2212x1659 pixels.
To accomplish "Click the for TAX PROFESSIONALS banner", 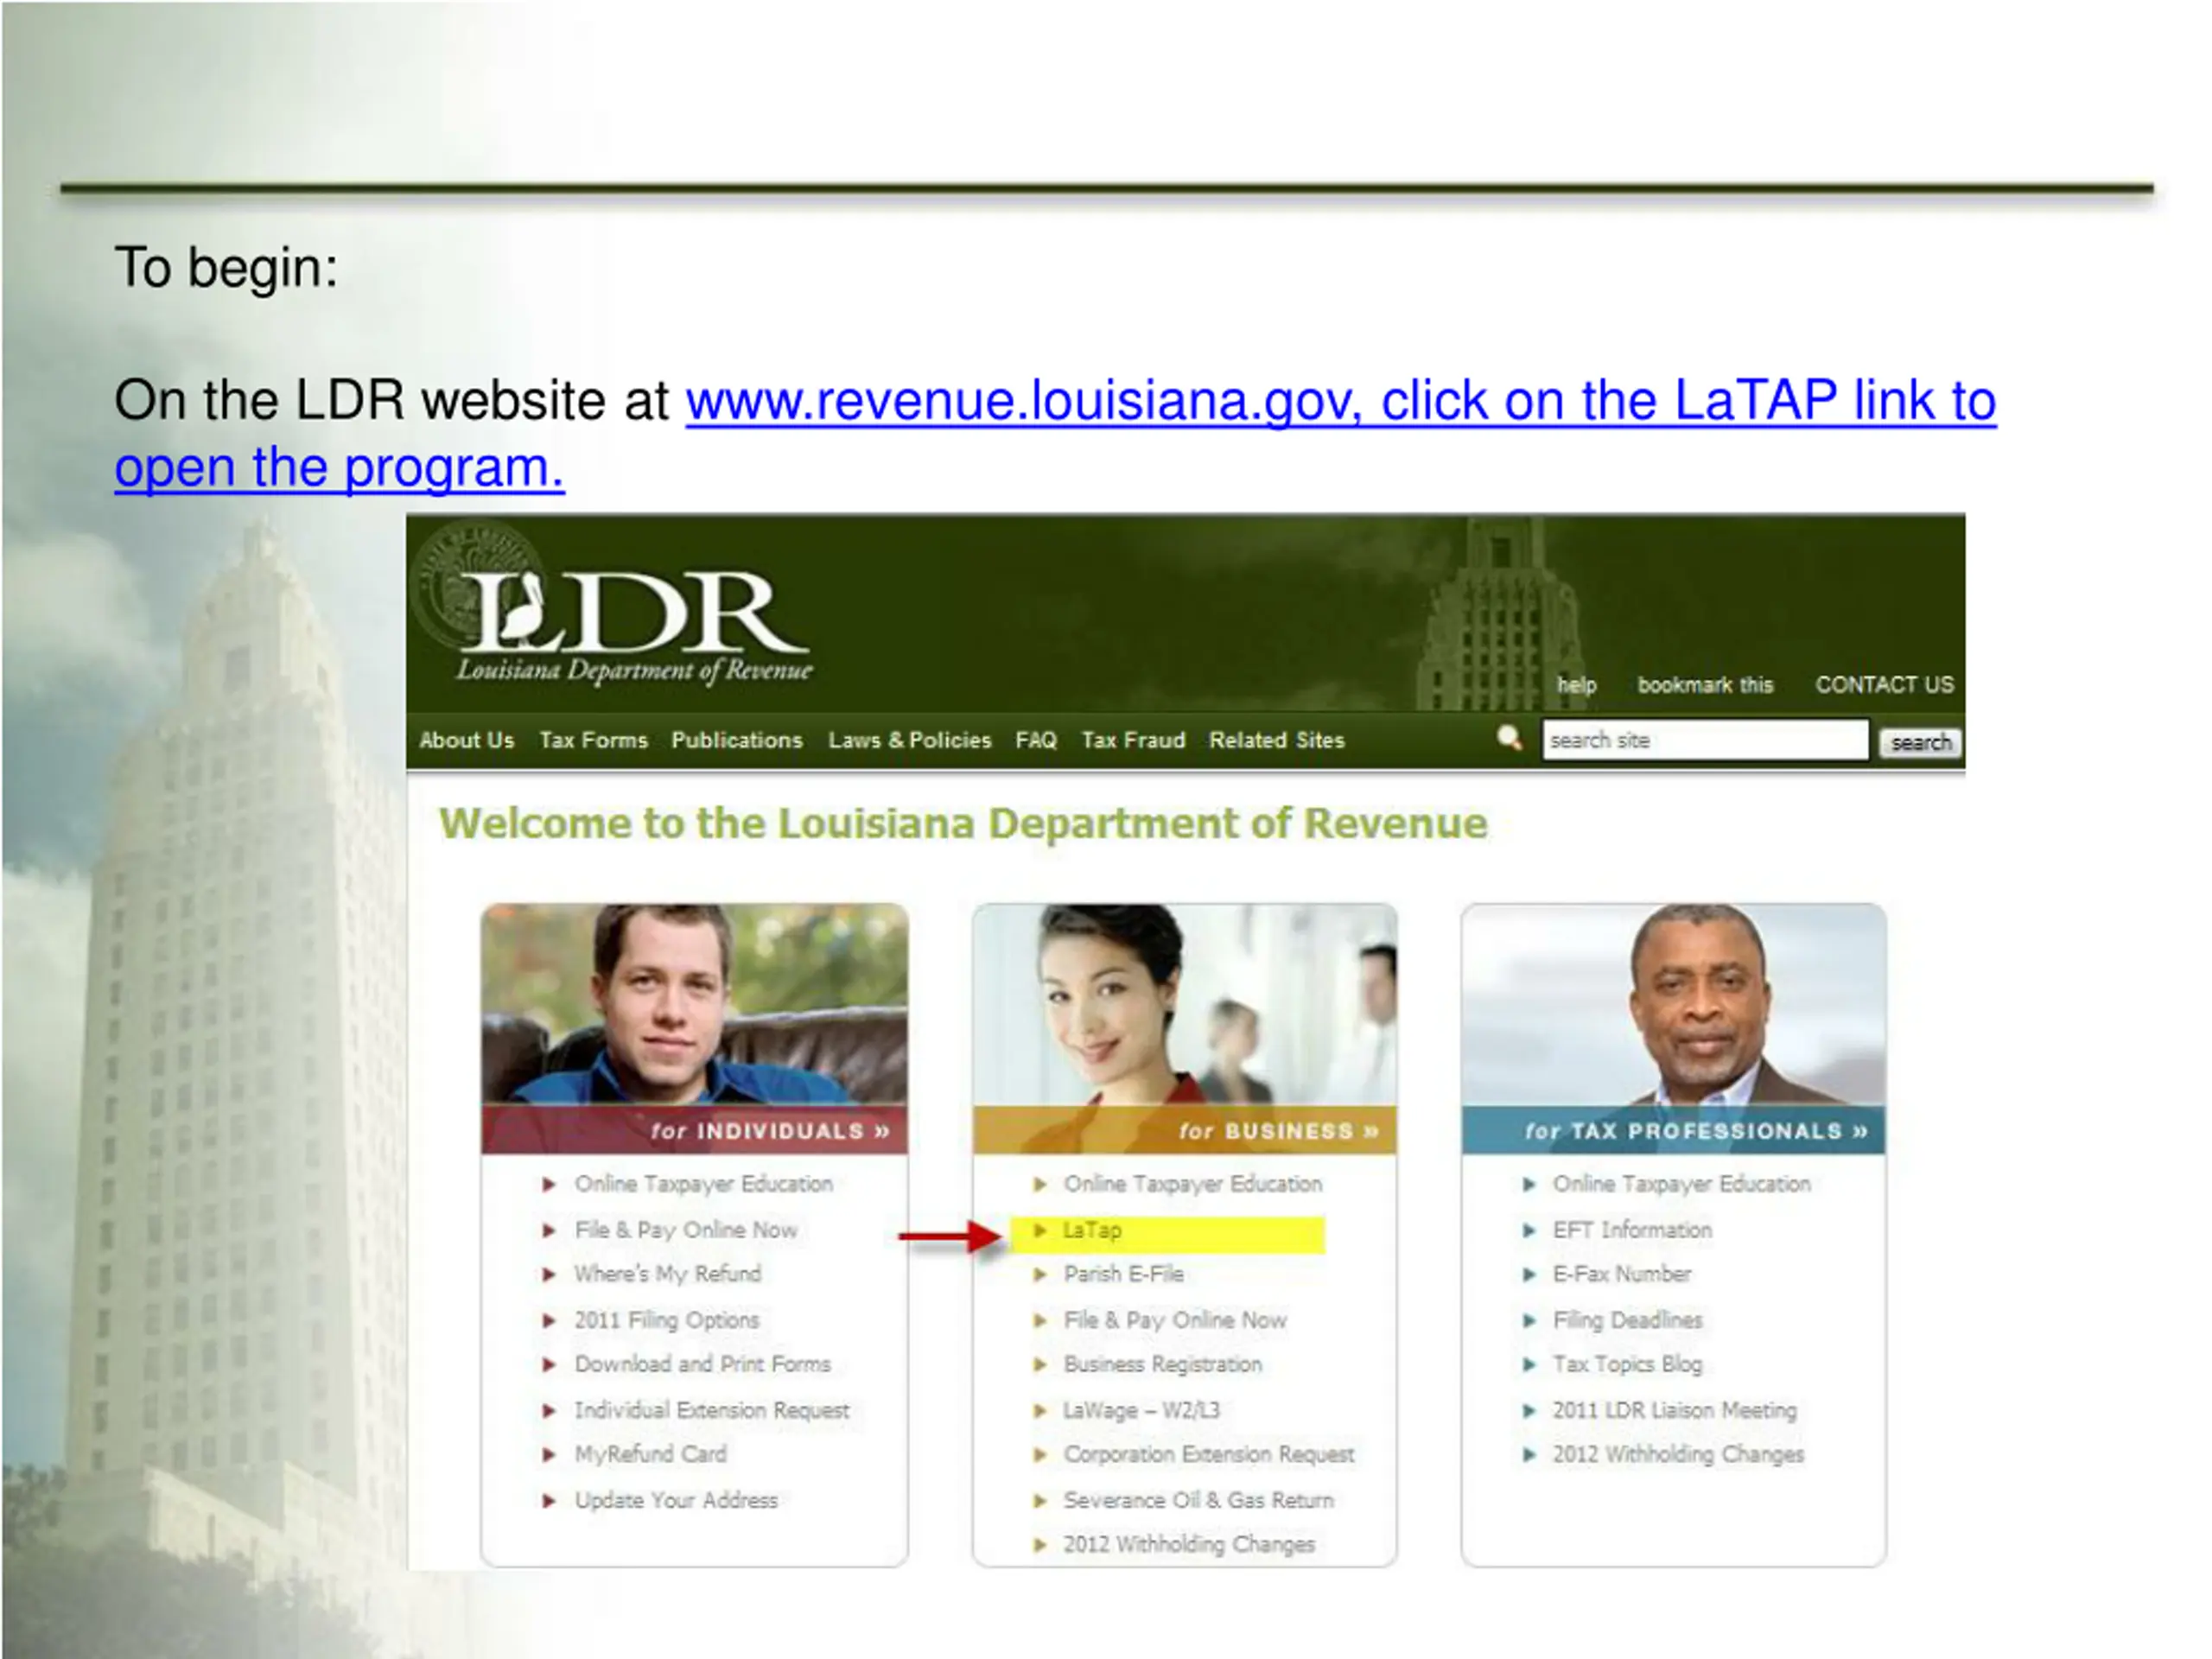I will (x=1674, y=1130).
